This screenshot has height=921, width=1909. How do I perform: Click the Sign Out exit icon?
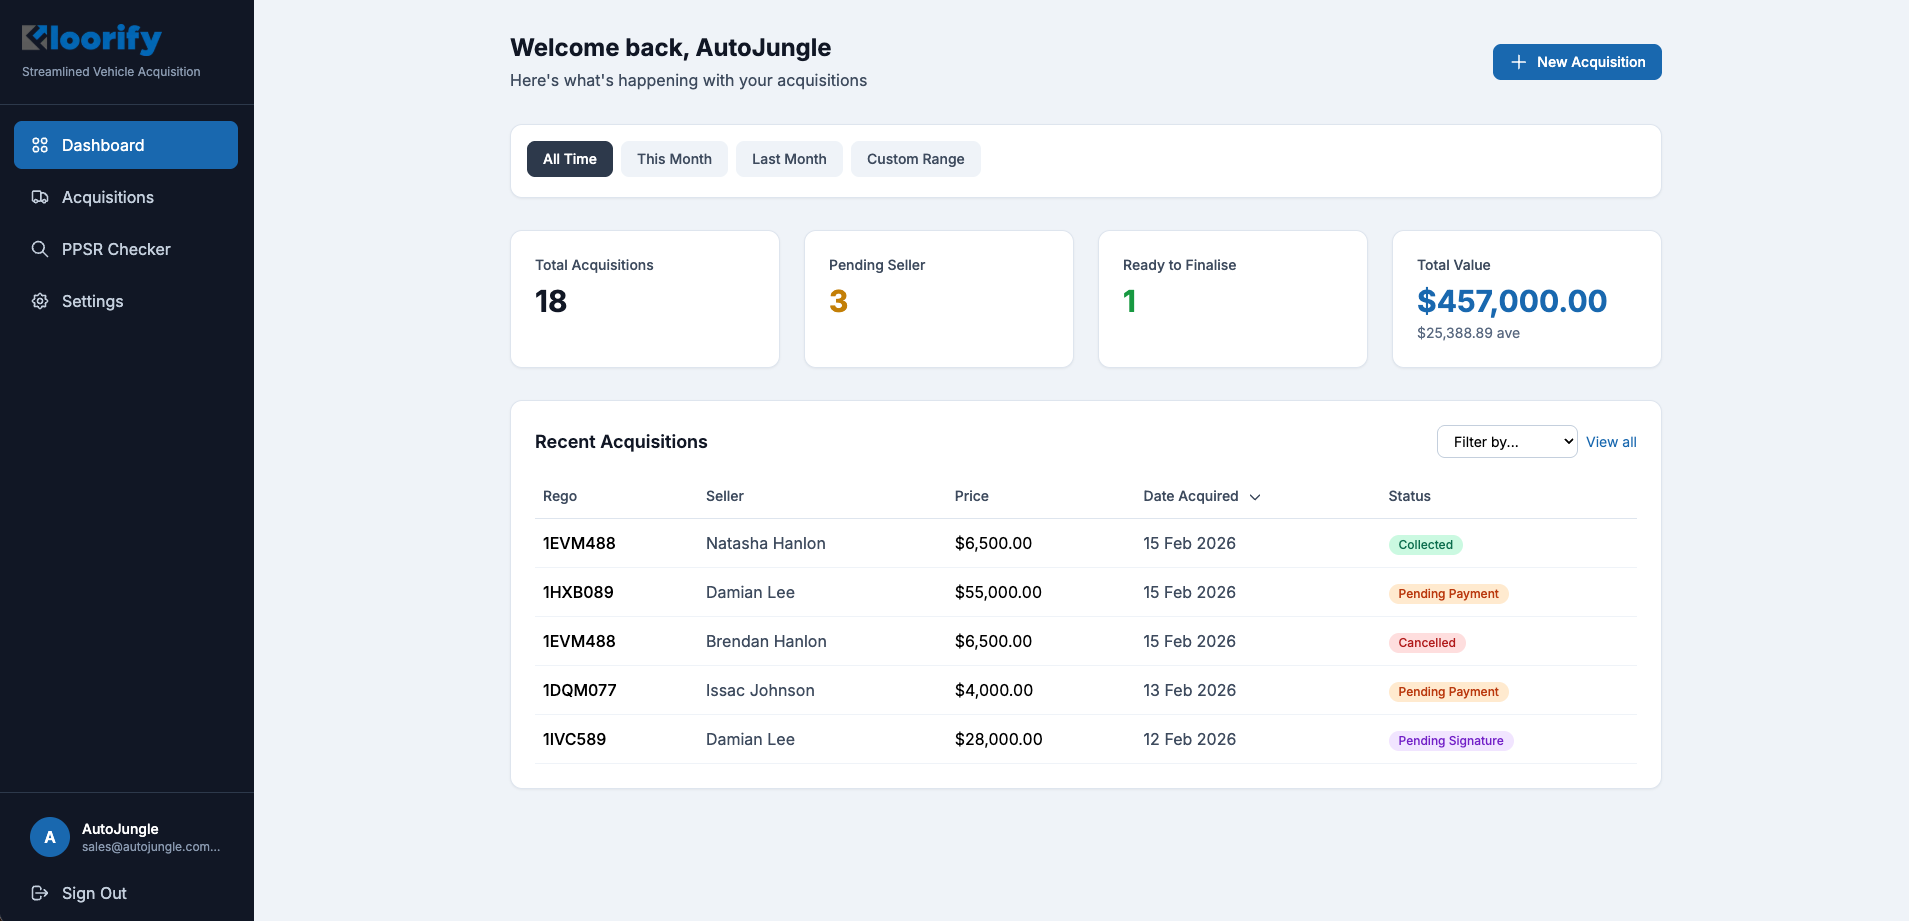click(x=39, y=893)
